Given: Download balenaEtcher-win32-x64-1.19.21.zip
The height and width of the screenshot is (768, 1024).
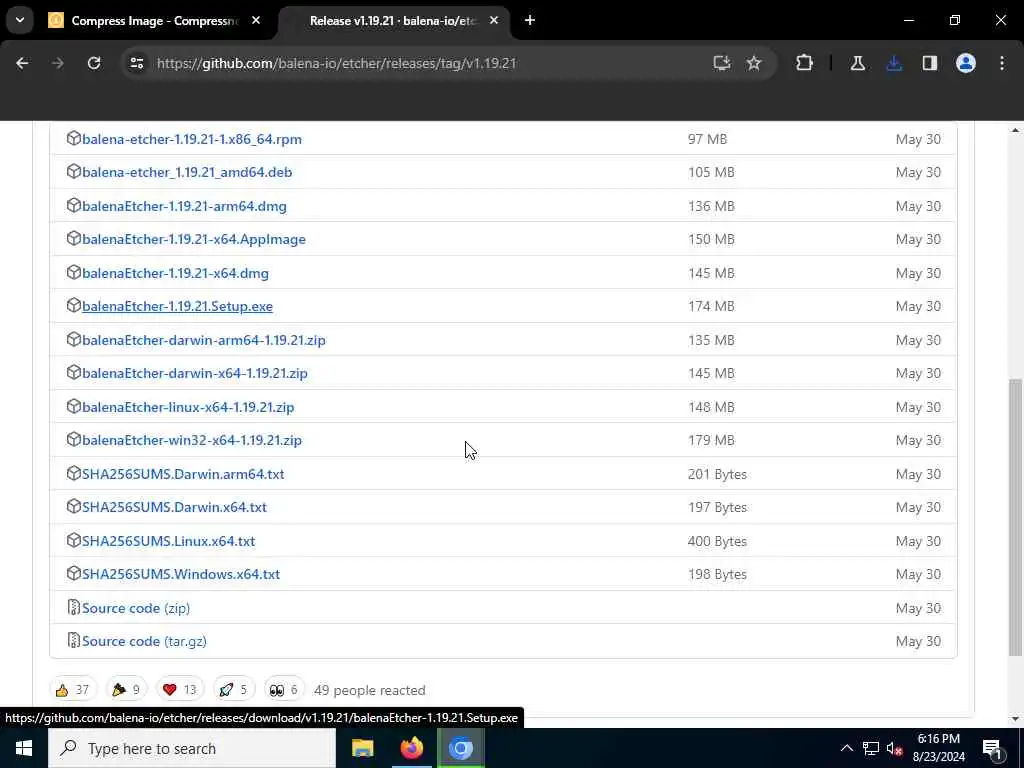Looking at the screenshot, I should (x=192, y=440).
